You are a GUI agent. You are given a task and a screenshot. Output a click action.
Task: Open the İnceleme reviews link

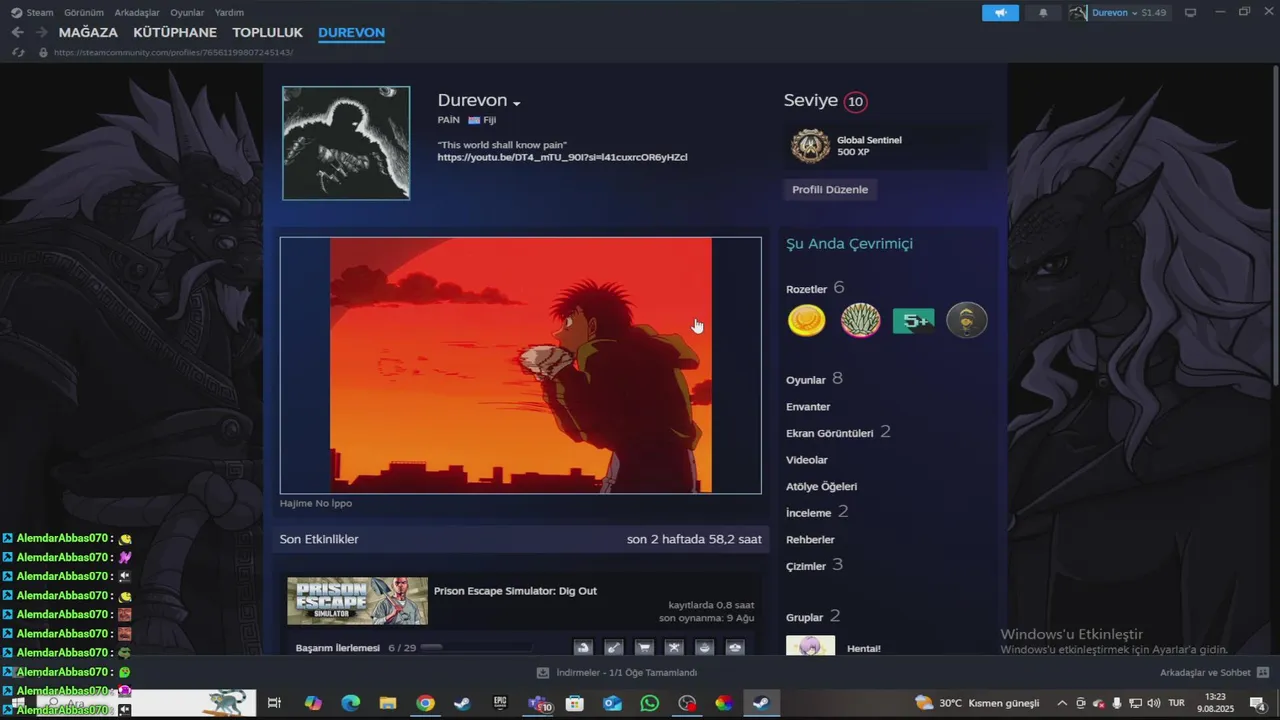(809, 513)
